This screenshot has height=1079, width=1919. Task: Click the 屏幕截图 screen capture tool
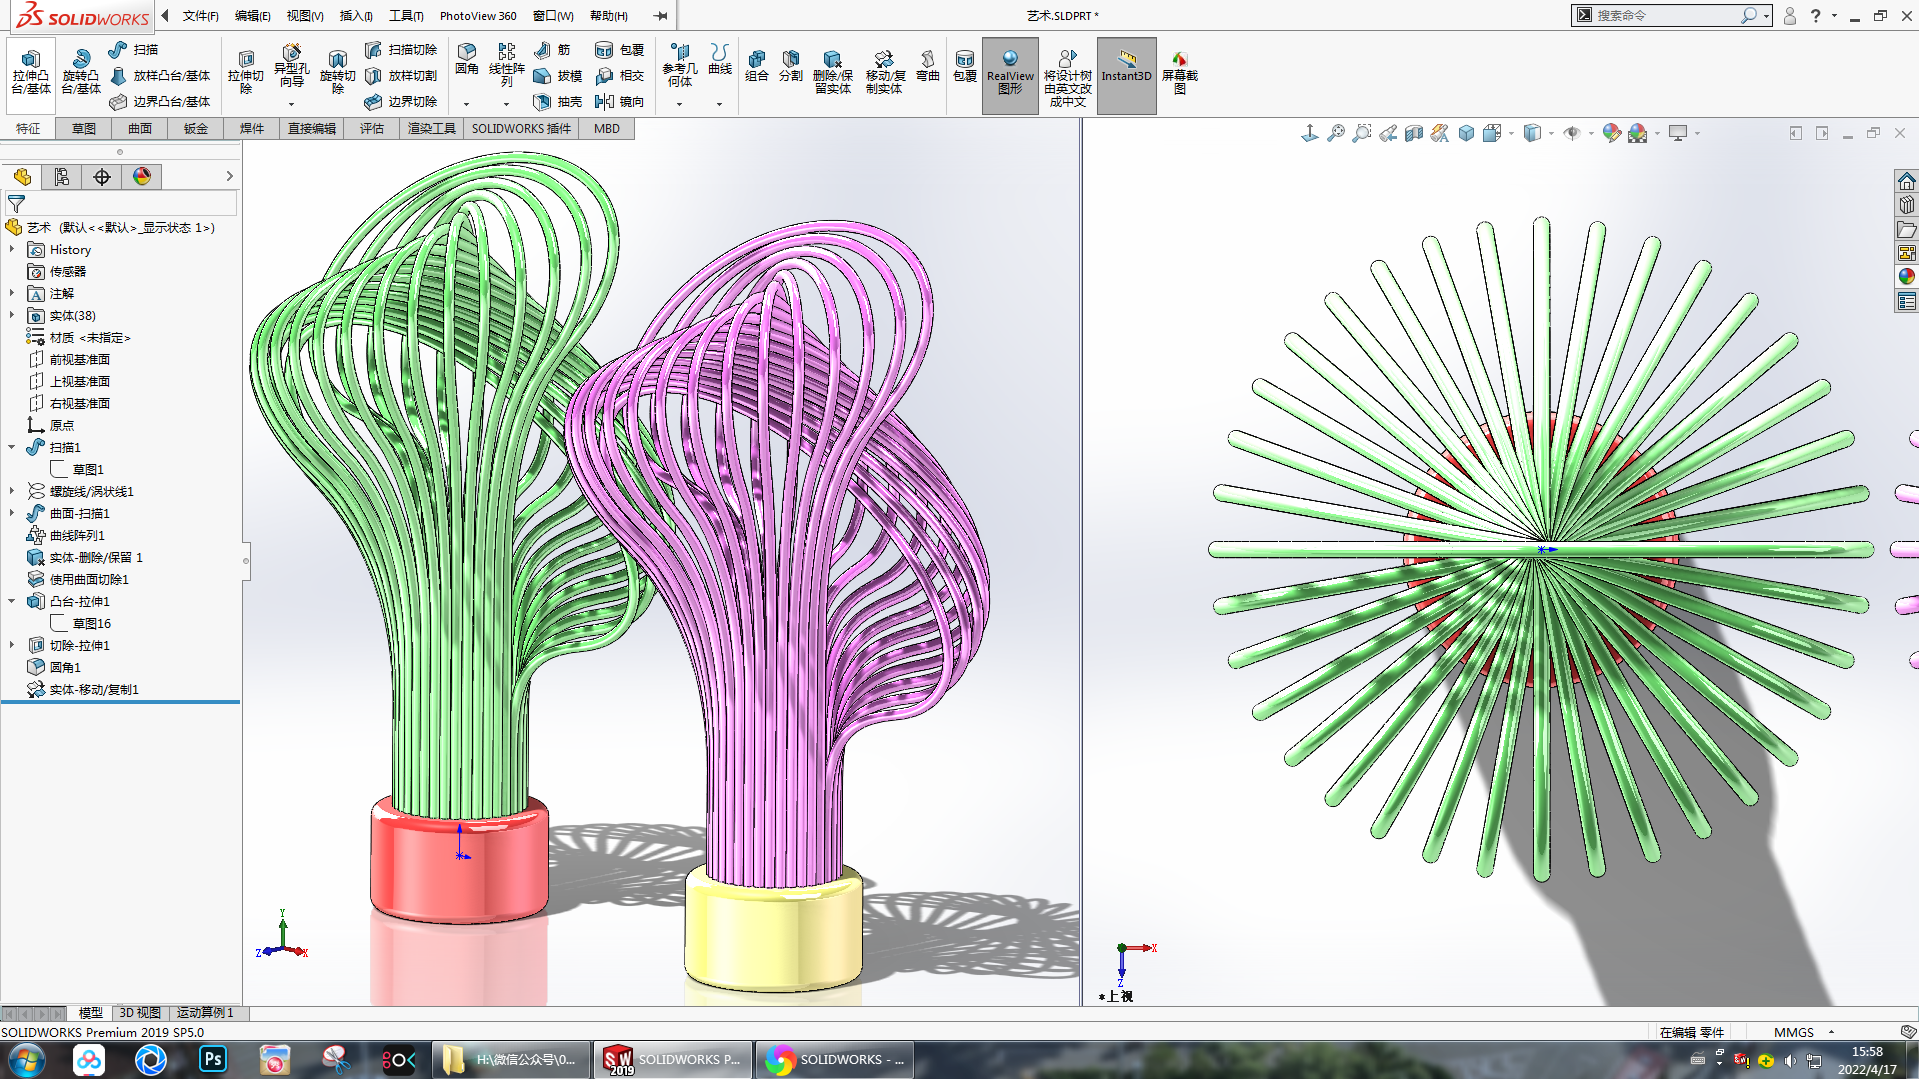pos(1180,72)
